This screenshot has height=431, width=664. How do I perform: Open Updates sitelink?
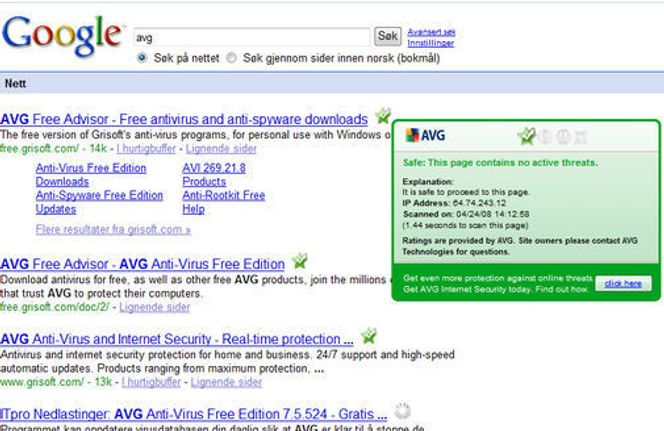pos(56,209)
